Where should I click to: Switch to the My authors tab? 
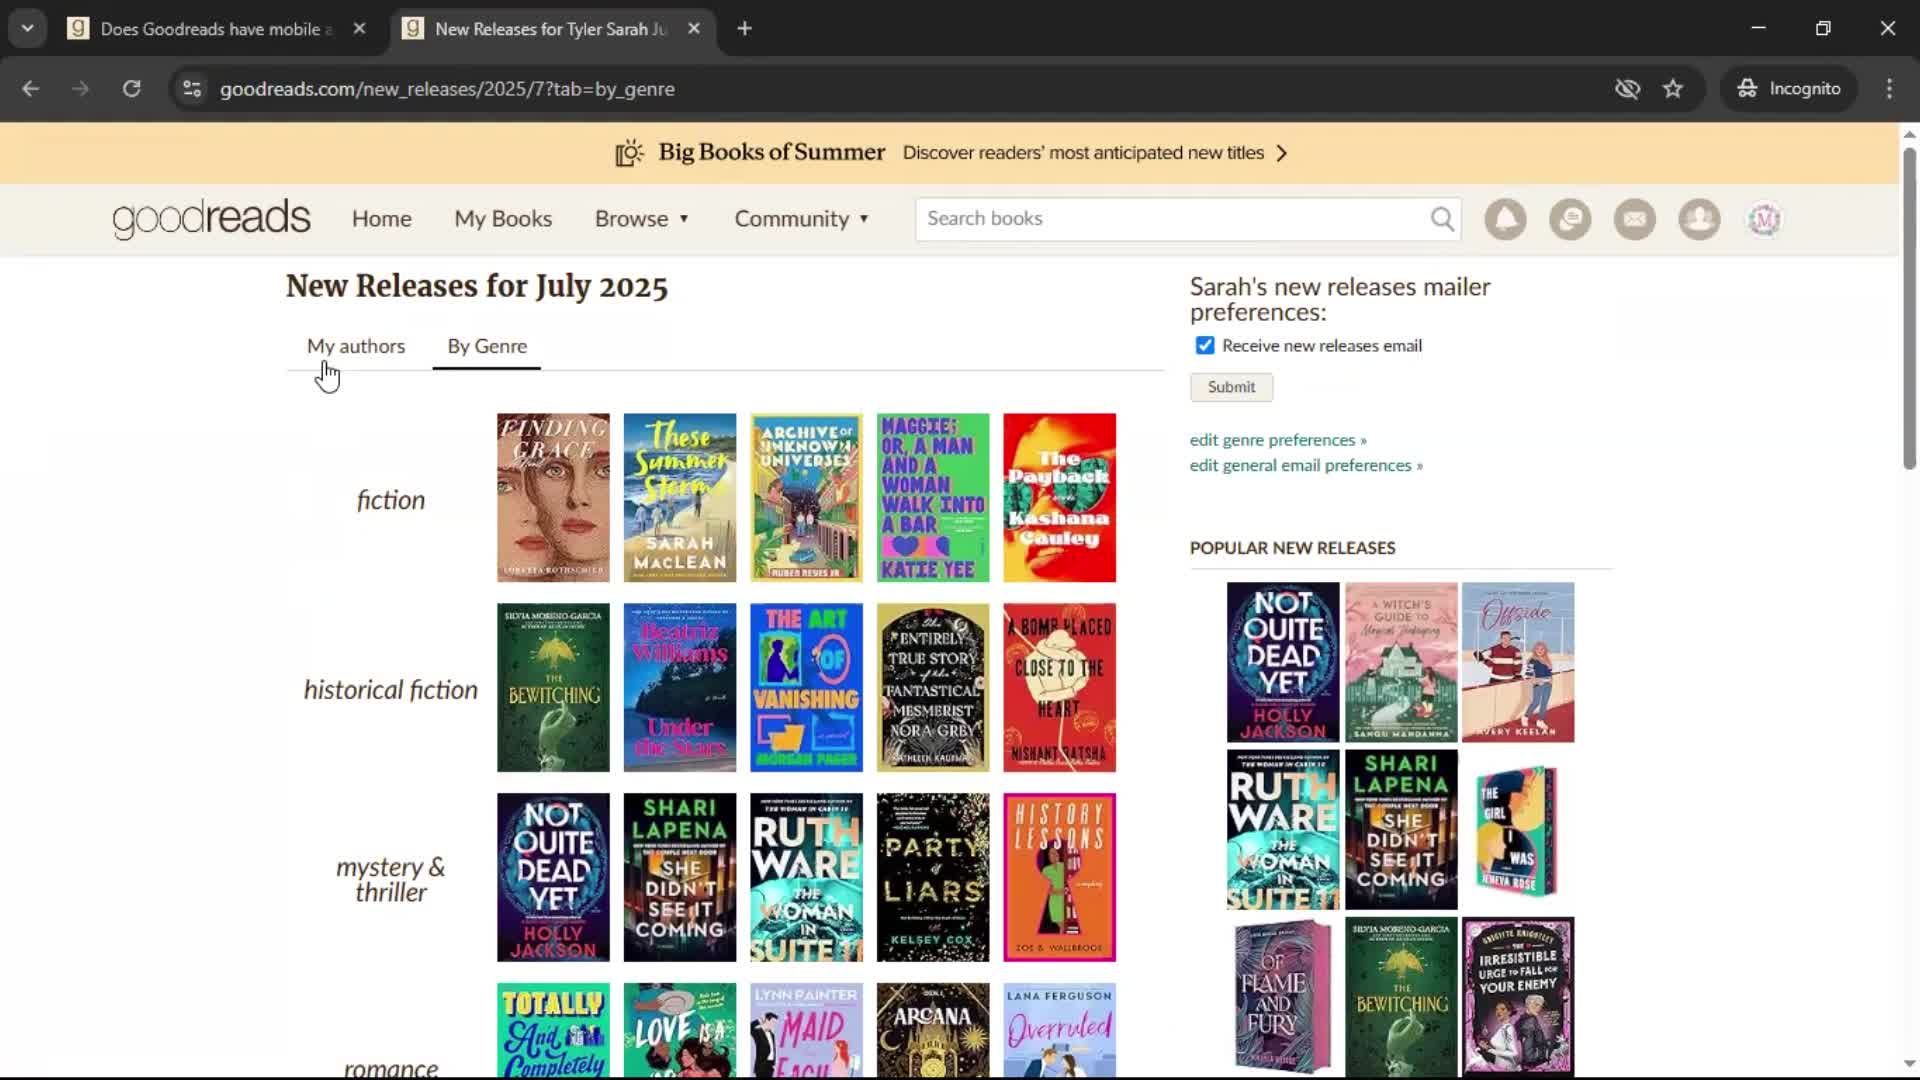pos(356,346)
